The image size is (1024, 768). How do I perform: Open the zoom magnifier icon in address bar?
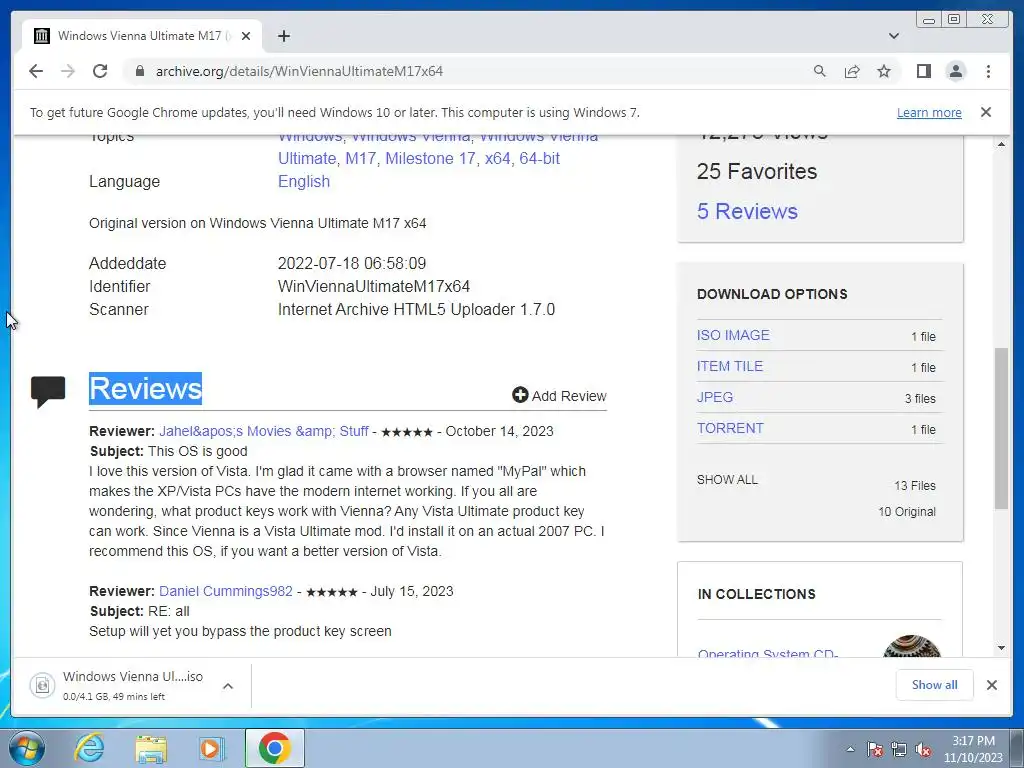(820, 71)
